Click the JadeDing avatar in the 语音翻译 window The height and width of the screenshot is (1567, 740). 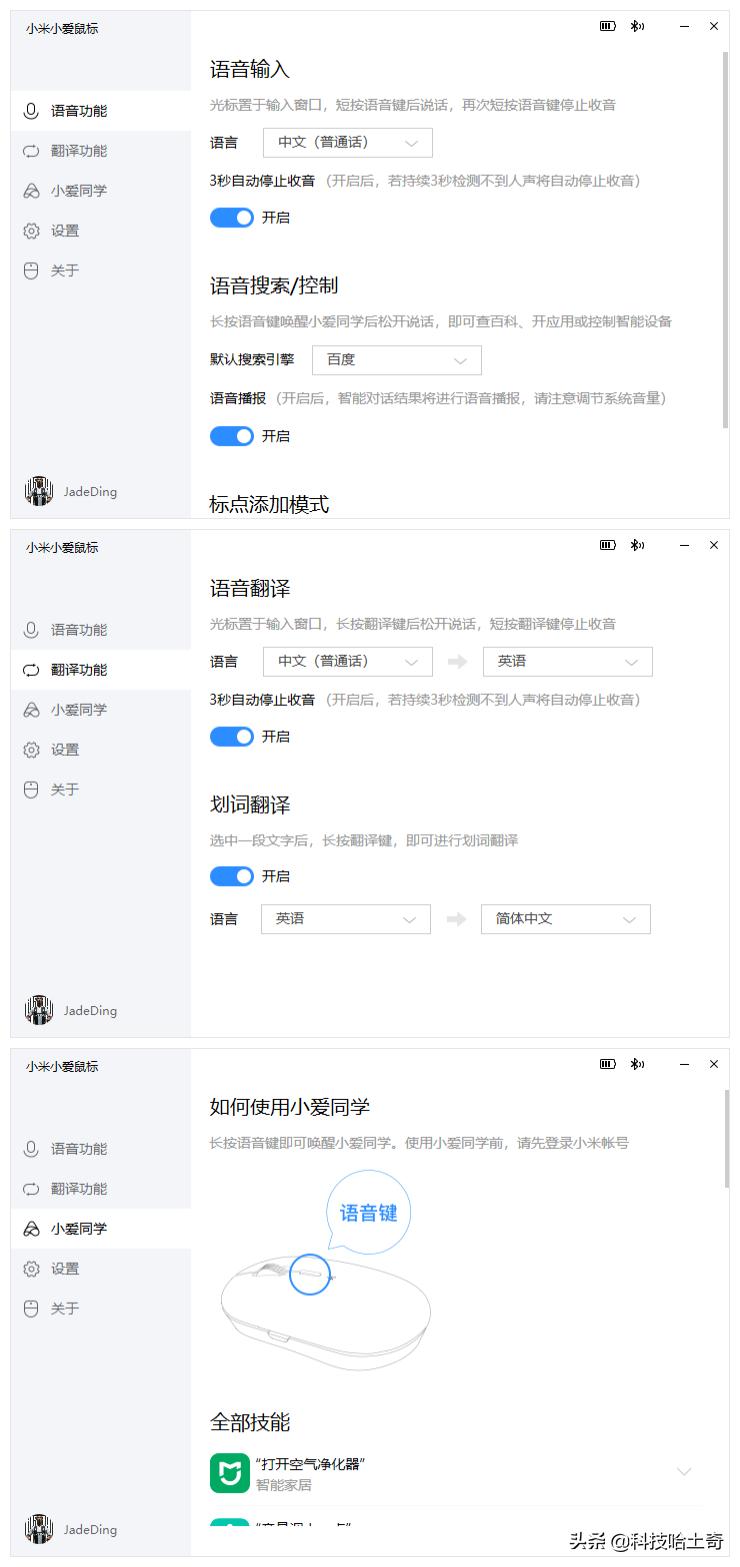39,1010
